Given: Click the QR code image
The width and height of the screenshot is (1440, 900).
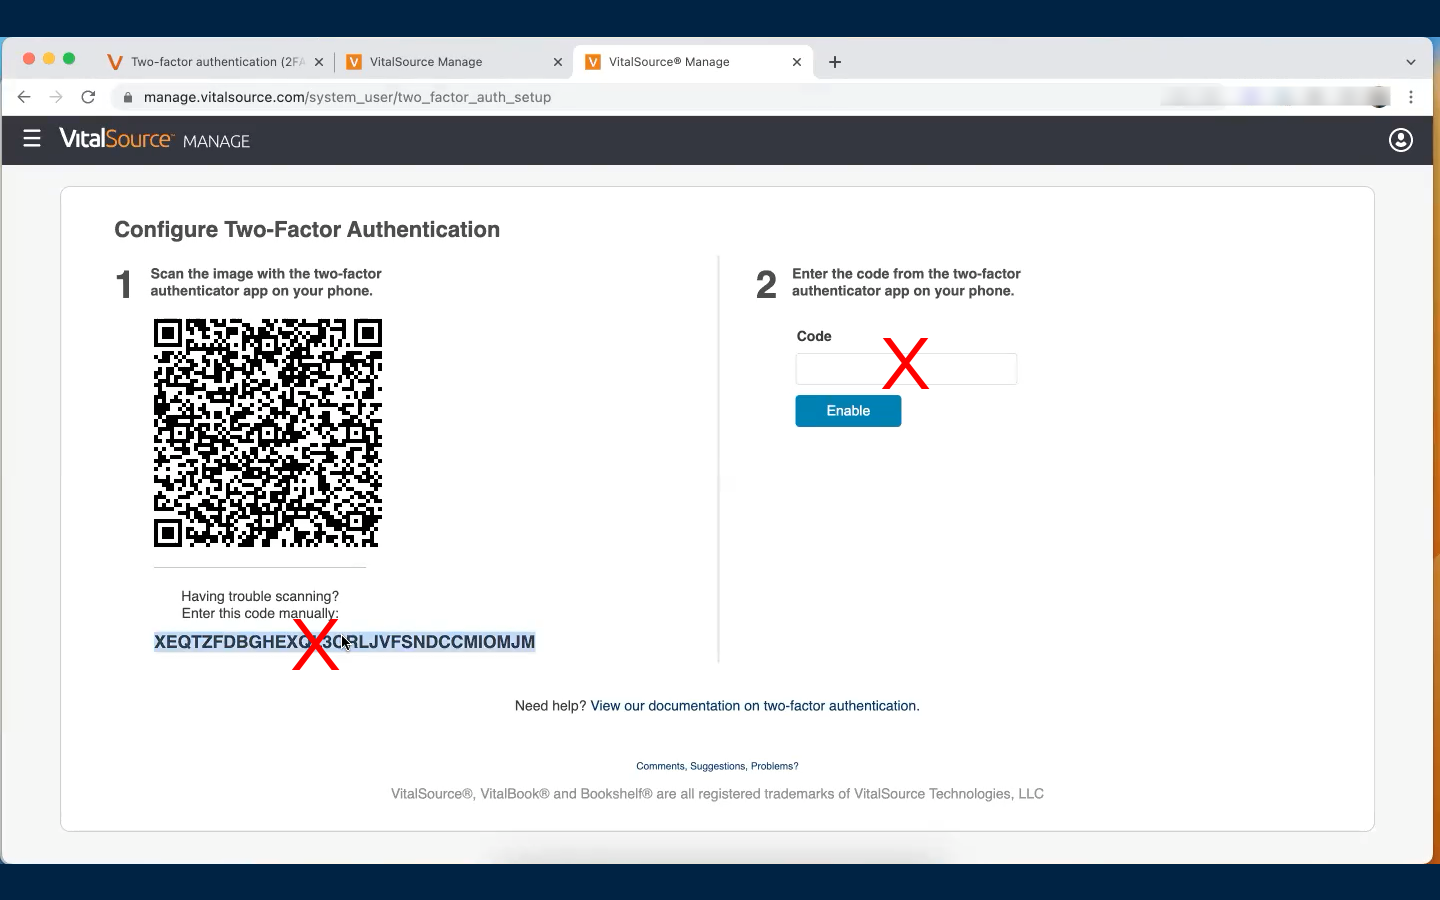Looking at the screenshot, I should pyautogui.click(x=268, y=433).
